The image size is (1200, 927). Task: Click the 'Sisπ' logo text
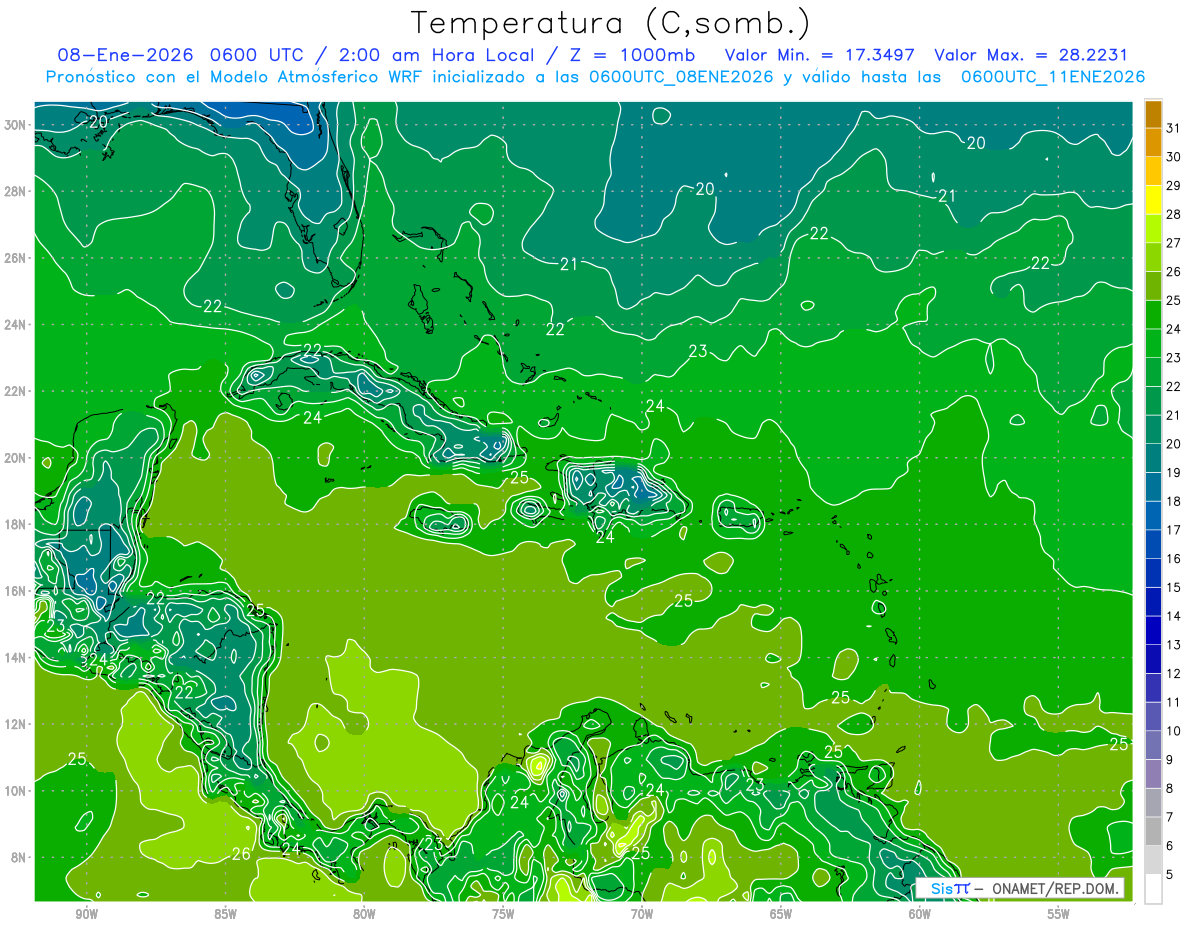point(949,888)
